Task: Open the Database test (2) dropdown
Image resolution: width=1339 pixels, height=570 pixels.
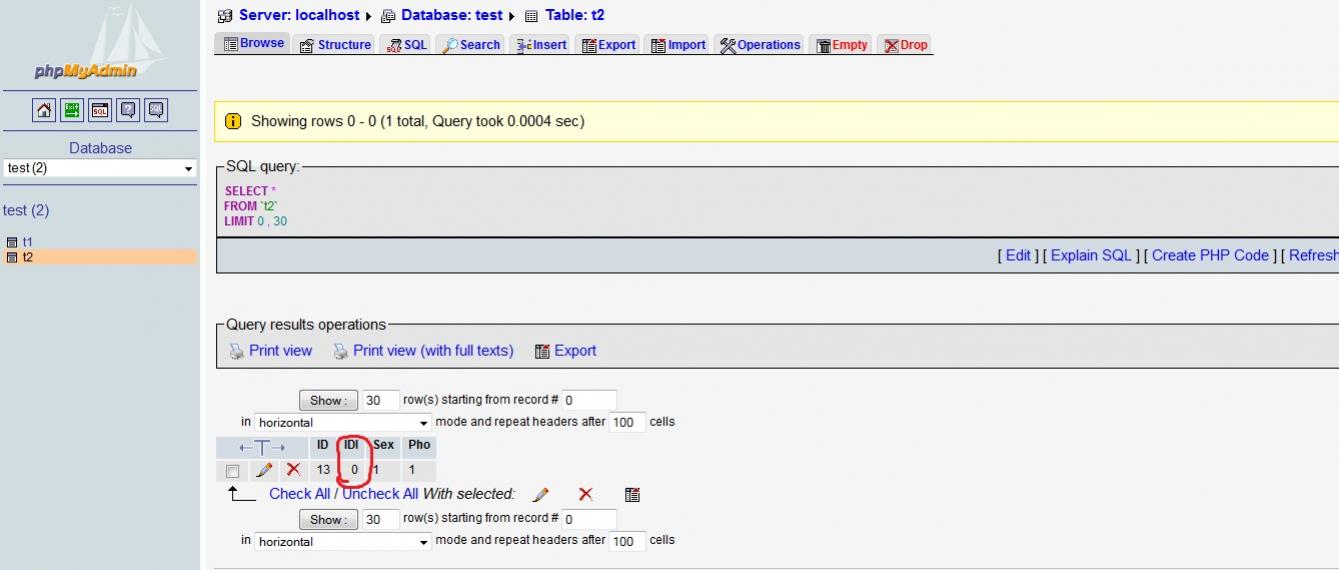Action: coord(100,168)
